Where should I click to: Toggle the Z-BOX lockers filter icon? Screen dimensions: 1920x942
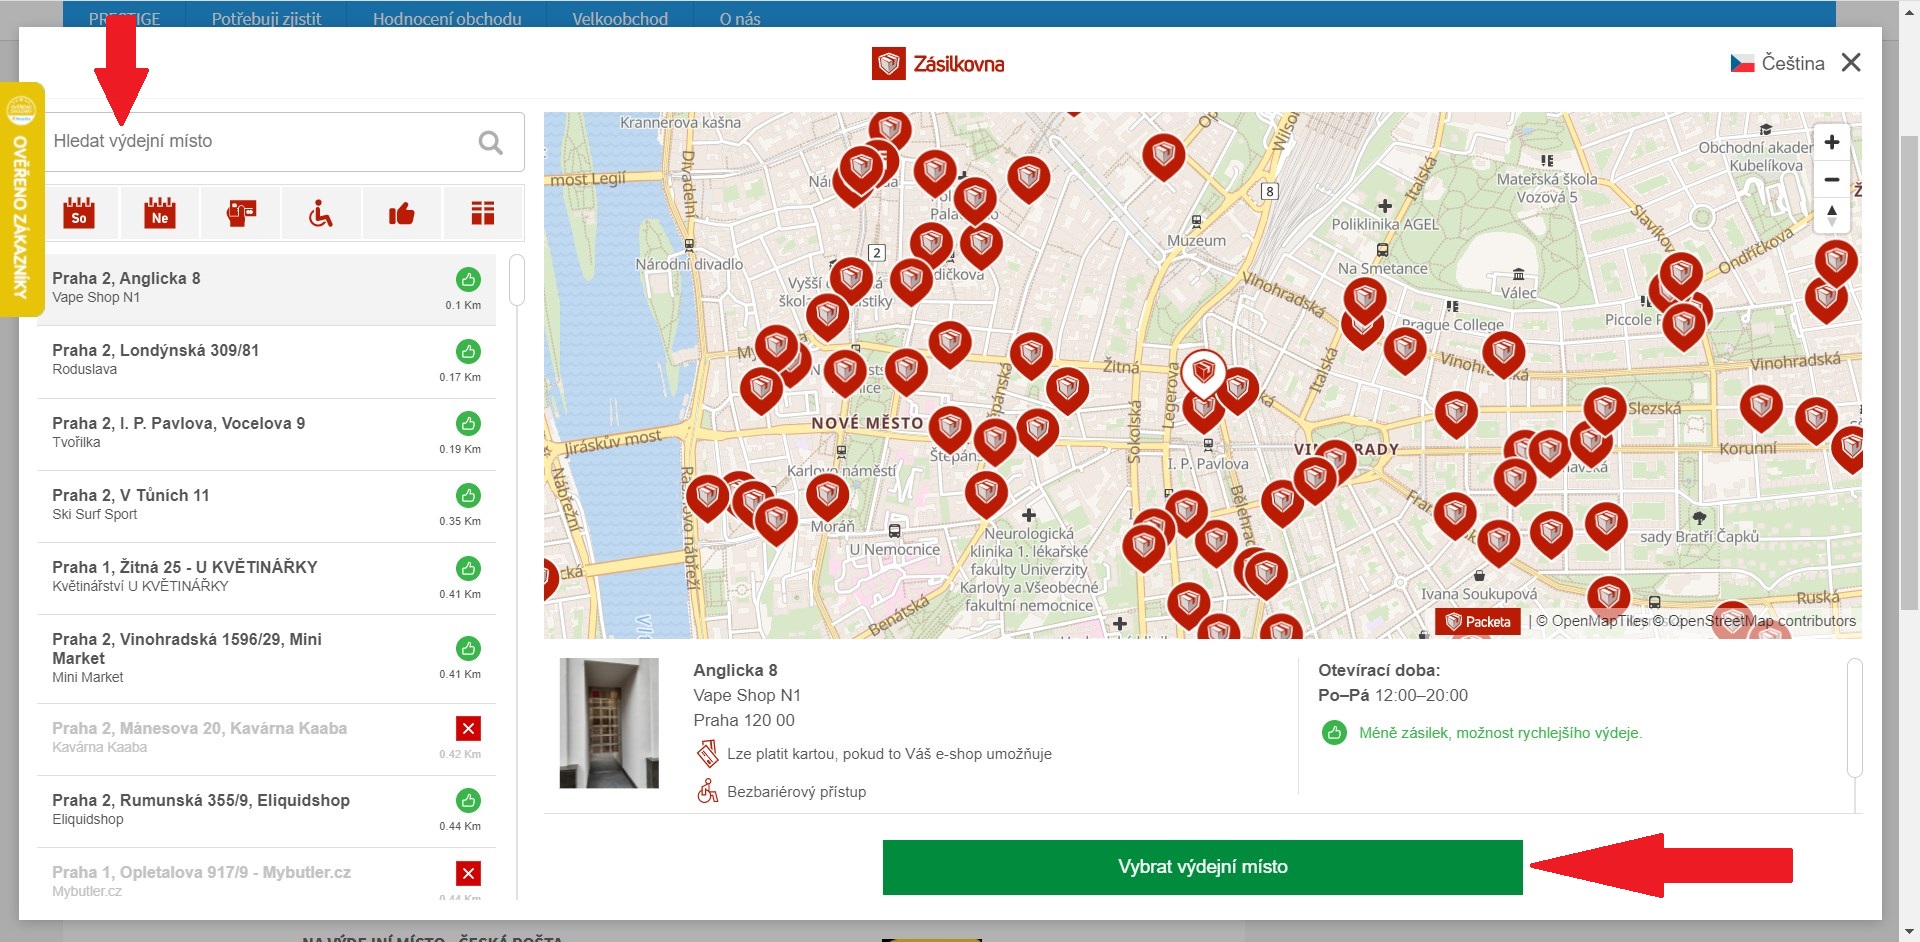[483, 212]
